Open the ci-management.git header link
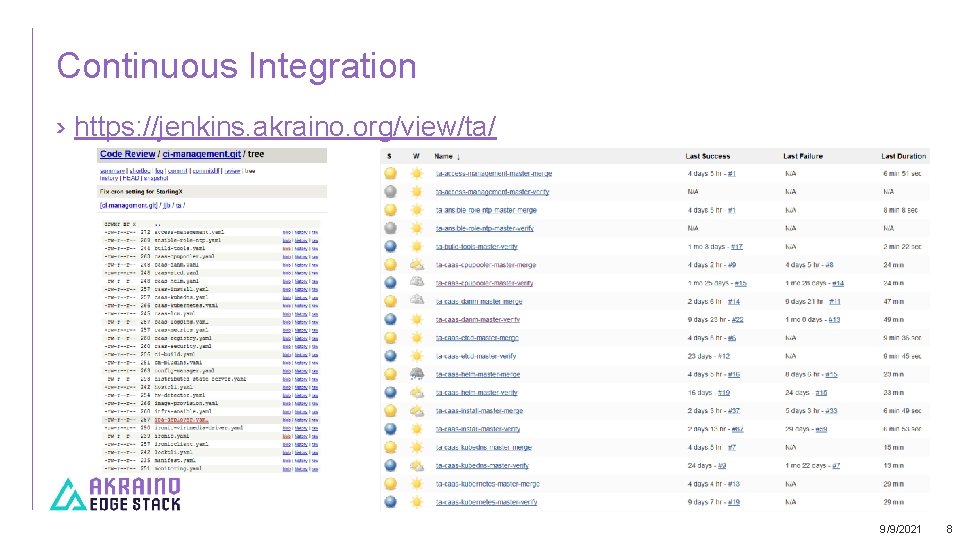Screen dimensions: 960x540 pyautogui.click(x=201, y=154)
